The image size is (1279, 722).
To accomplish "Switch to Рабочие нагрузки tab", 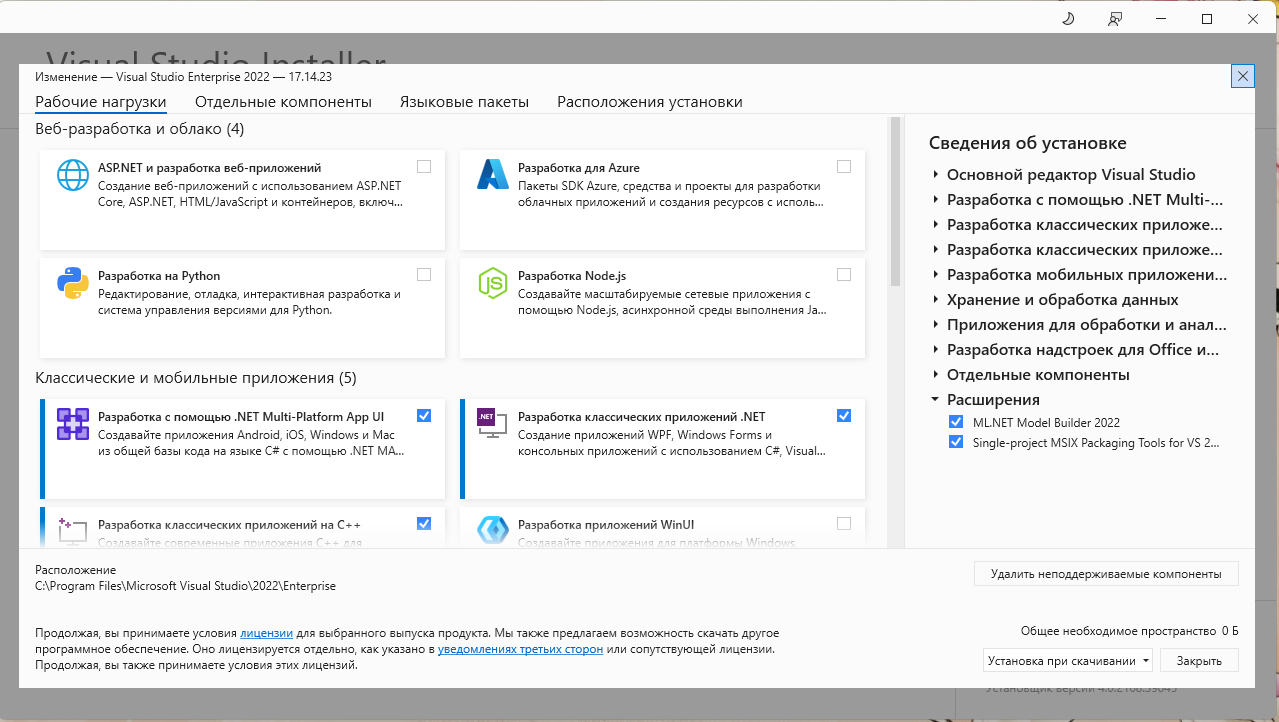I will [x=101, y=102].
